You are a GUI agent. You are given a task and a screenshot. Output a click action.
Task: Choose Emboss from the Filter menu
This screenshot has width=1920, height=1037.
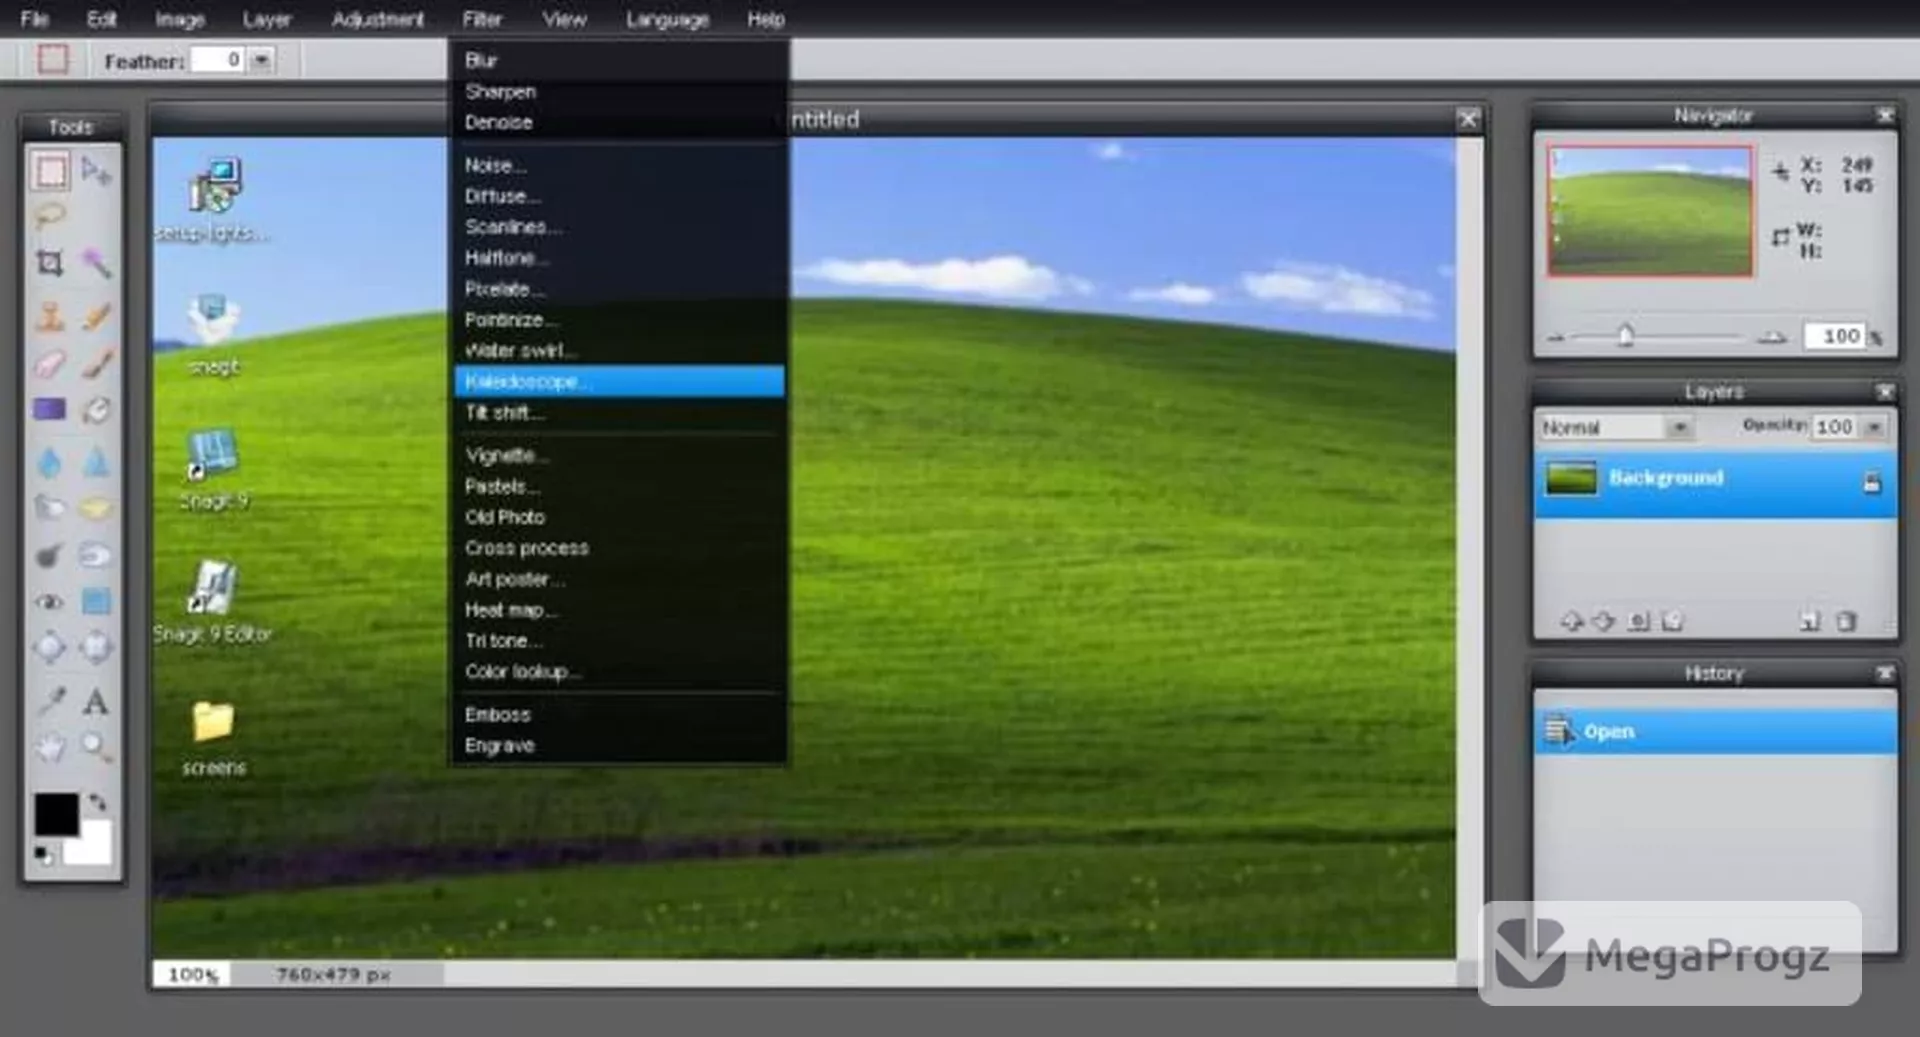pos(619,714)
